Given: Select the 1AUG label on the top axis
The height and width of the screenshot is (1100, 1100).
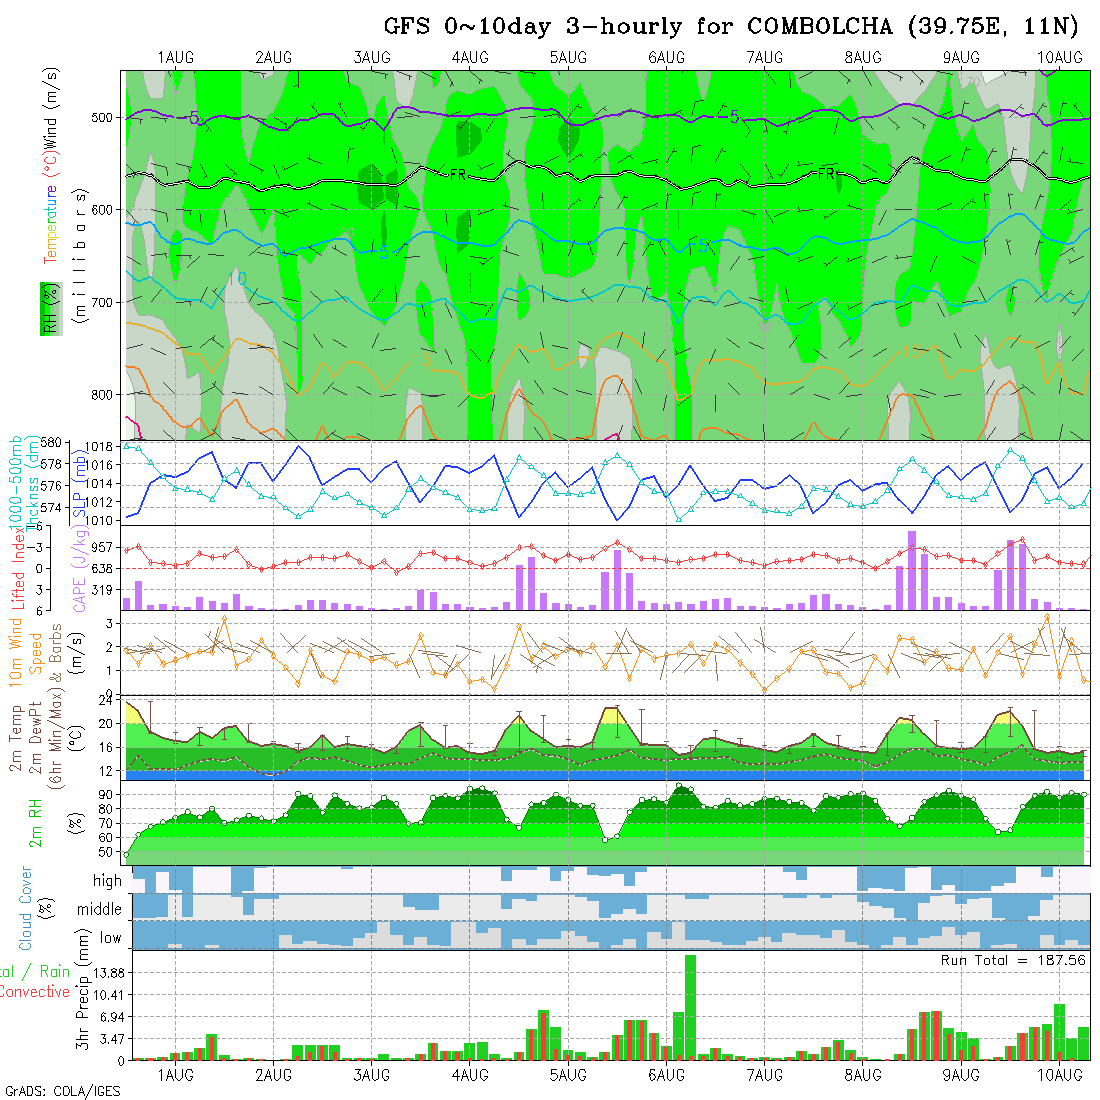Looking at the screenshot, I should click(176, 58).
